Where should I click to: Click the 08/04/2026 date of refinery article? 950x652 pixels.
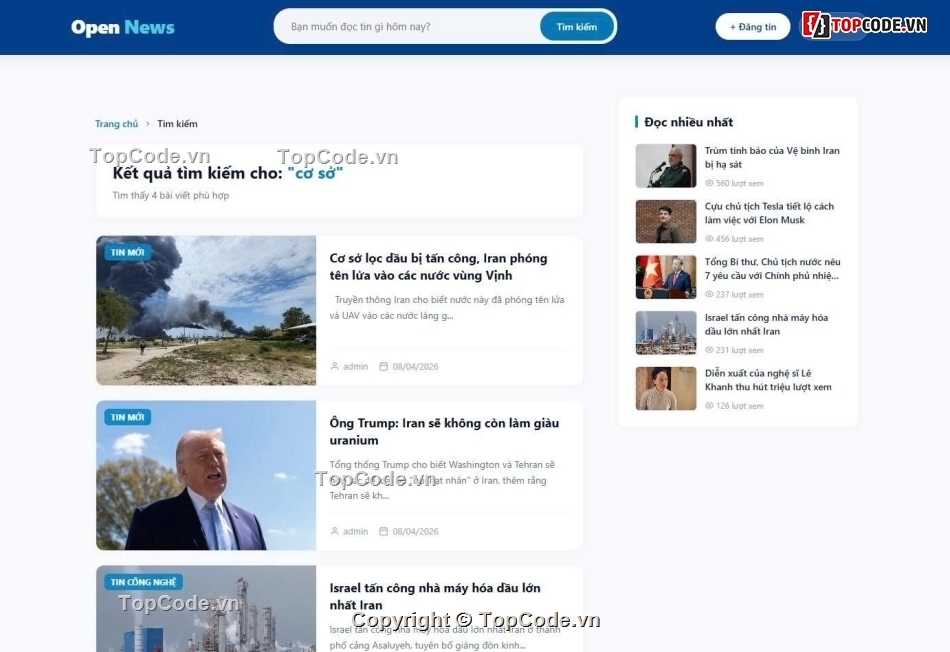point(416,366)
